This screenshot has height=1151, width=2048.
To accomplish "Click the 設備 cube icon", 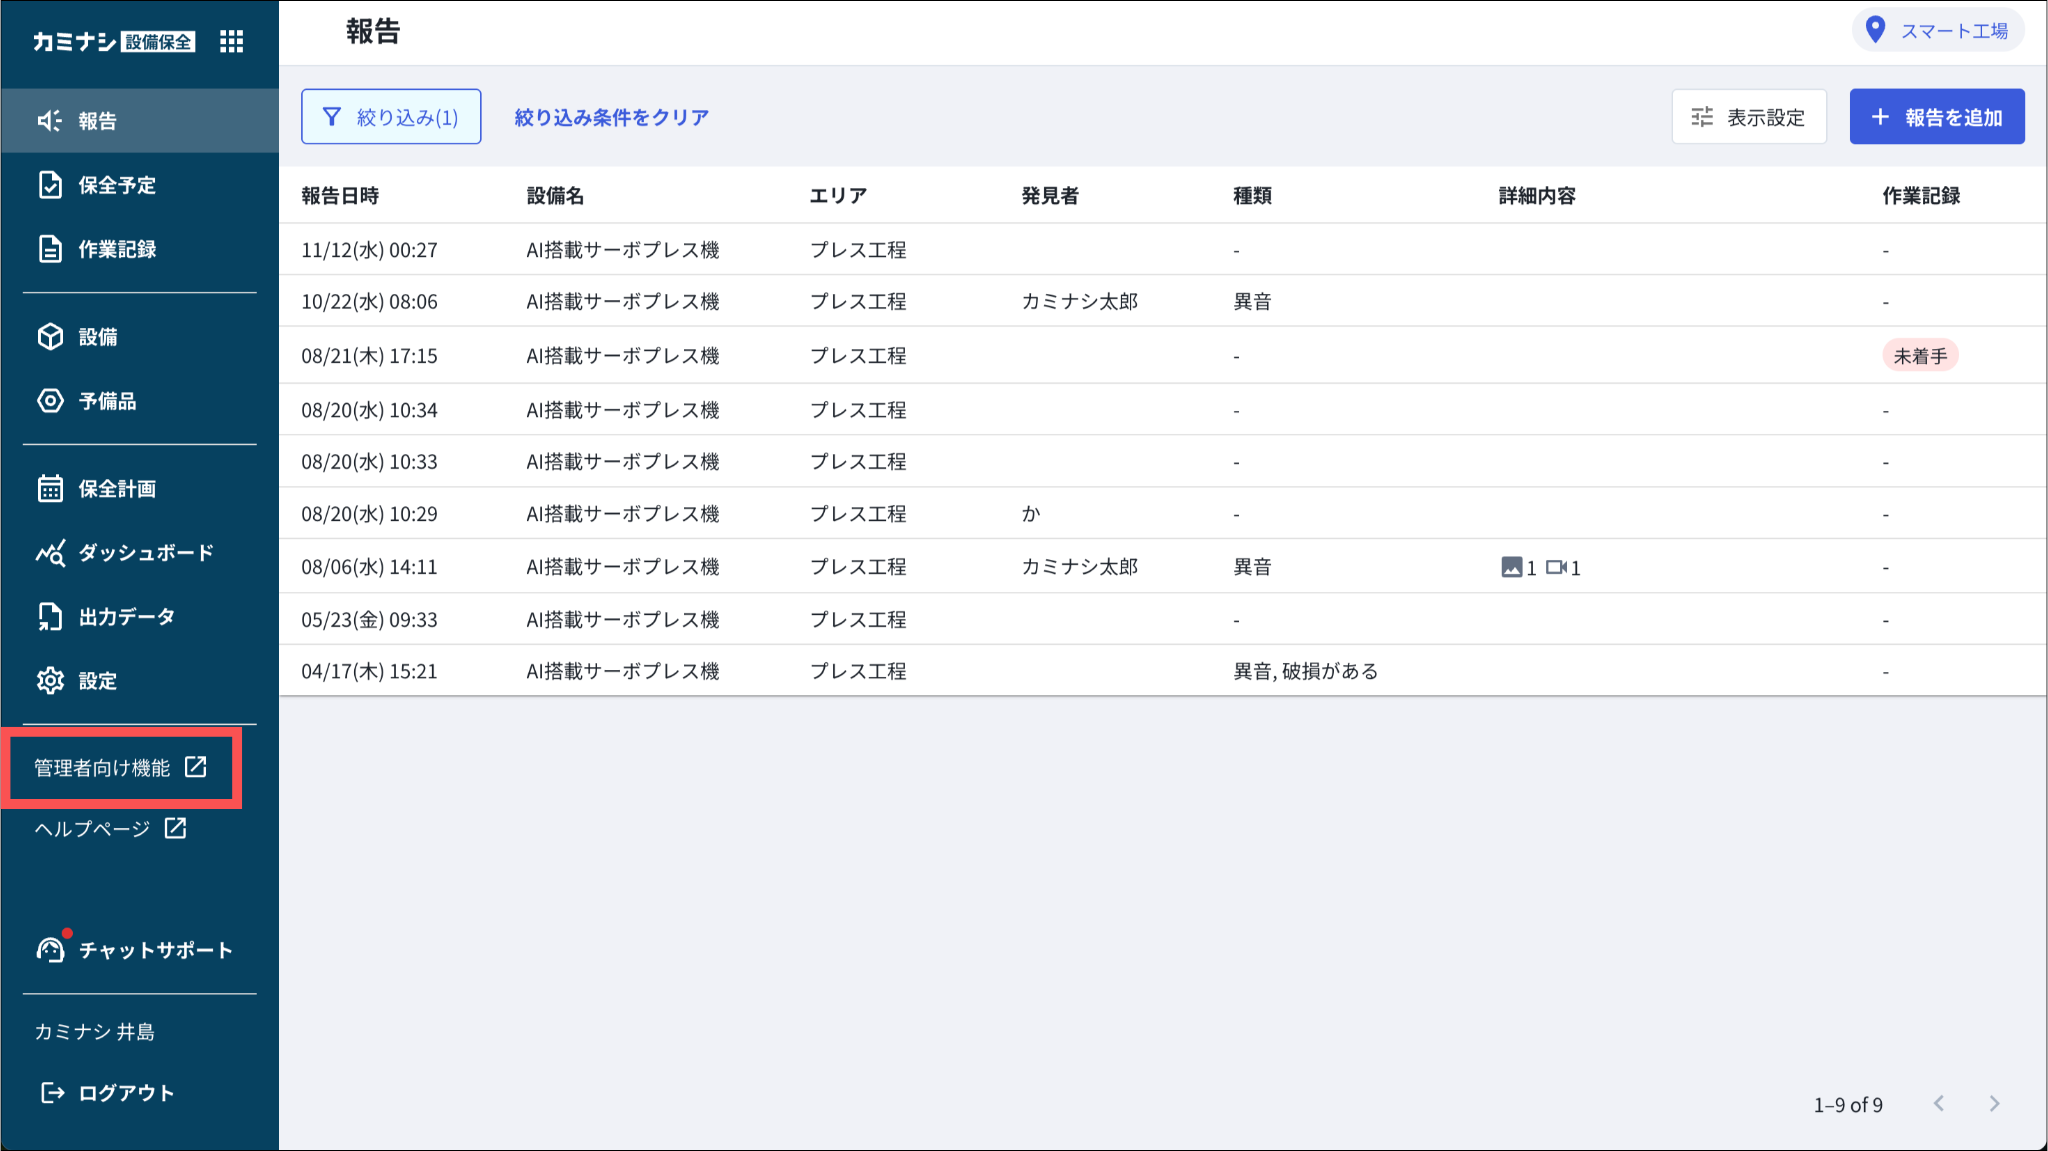I will pos(50,337).
